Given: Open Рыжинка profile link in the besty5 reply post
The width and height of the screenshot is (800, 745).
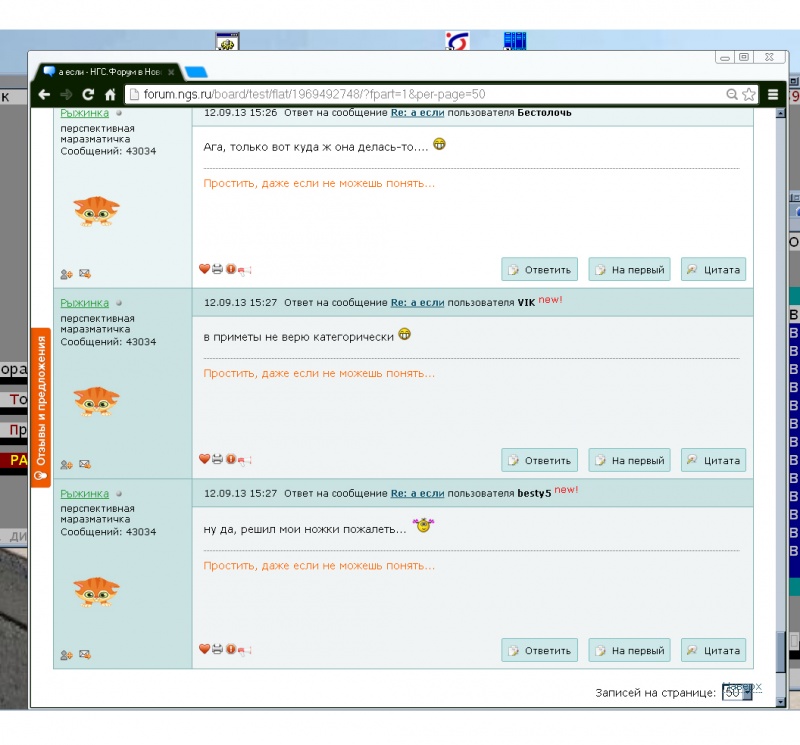Looking at the screenshot, I should coord(85,494).
